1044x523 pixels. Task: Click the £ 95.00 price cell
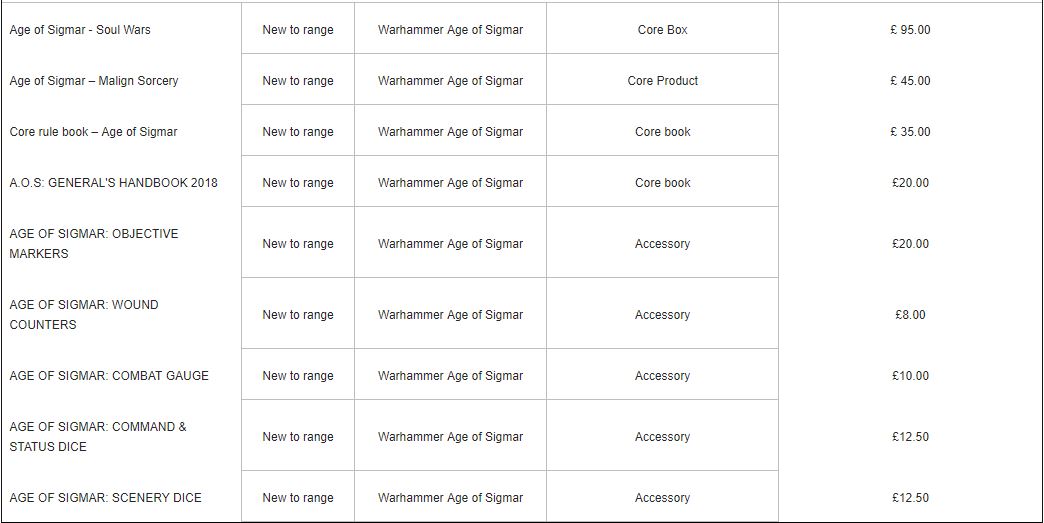pyautogui.click(x=910, y=30)
